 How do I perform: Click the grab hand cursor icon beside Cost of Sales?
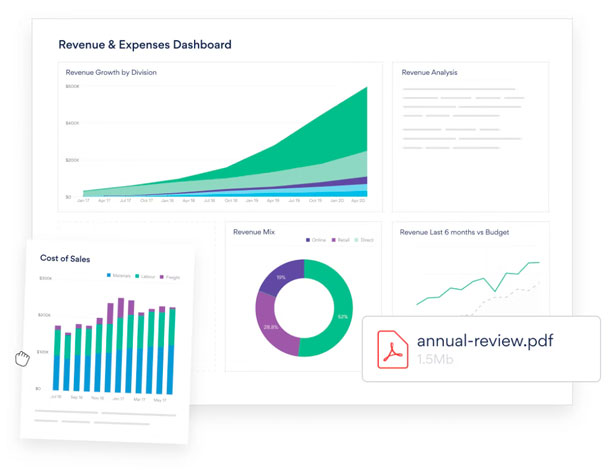22,358
